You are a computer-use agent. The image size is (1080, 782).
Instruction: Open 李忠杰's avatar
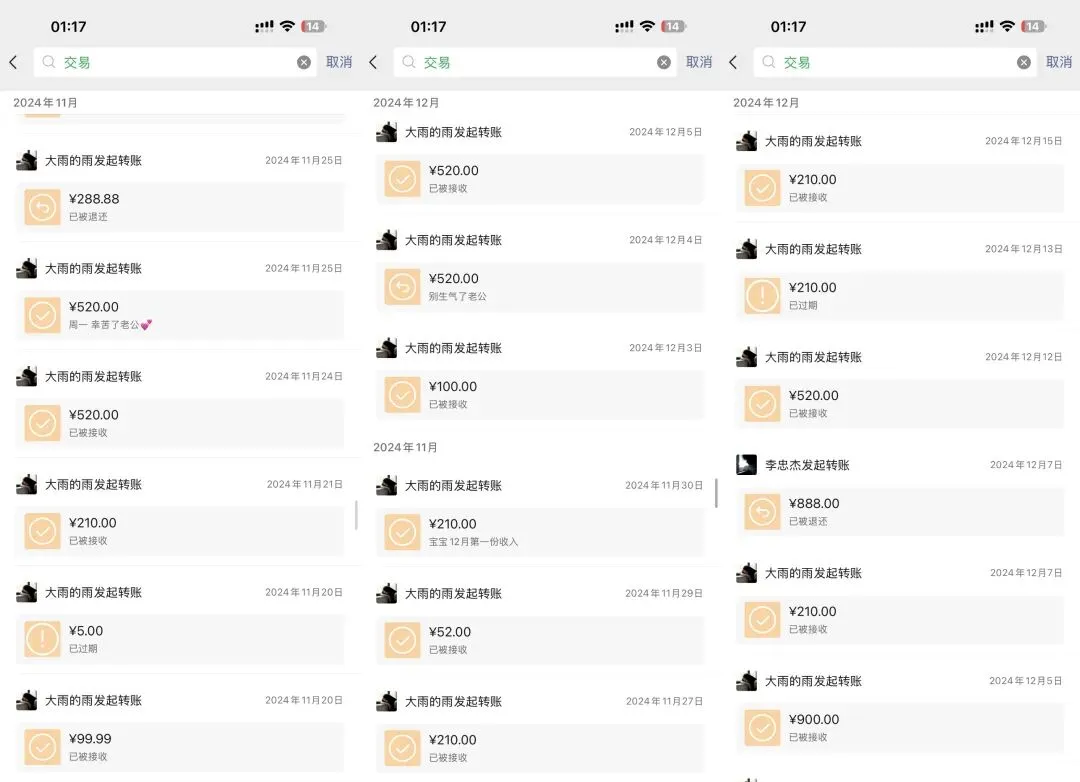pyautogui.click(x=746, y=465)
